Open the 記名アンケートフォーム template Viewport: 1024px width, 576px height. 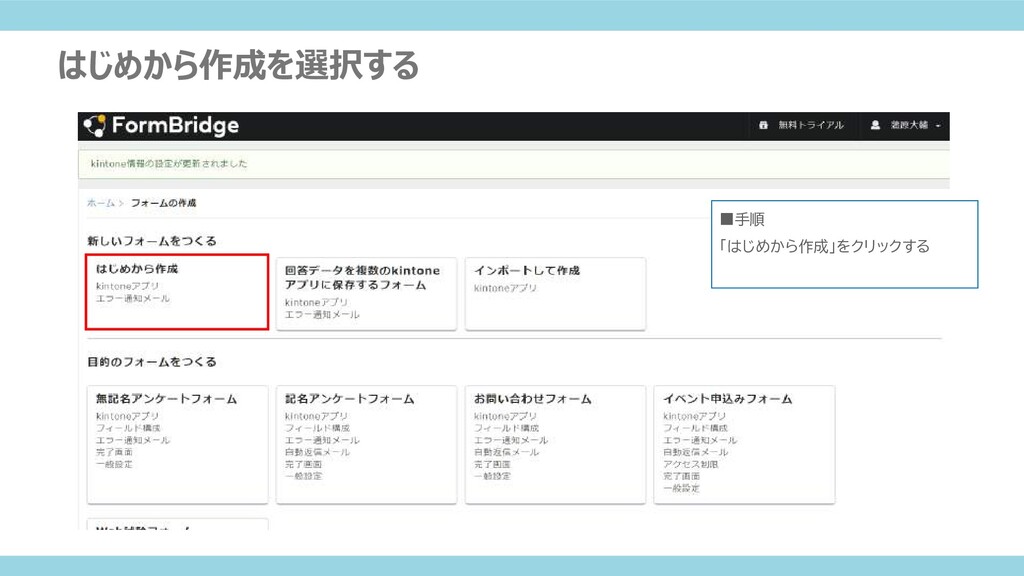(366, 444)
